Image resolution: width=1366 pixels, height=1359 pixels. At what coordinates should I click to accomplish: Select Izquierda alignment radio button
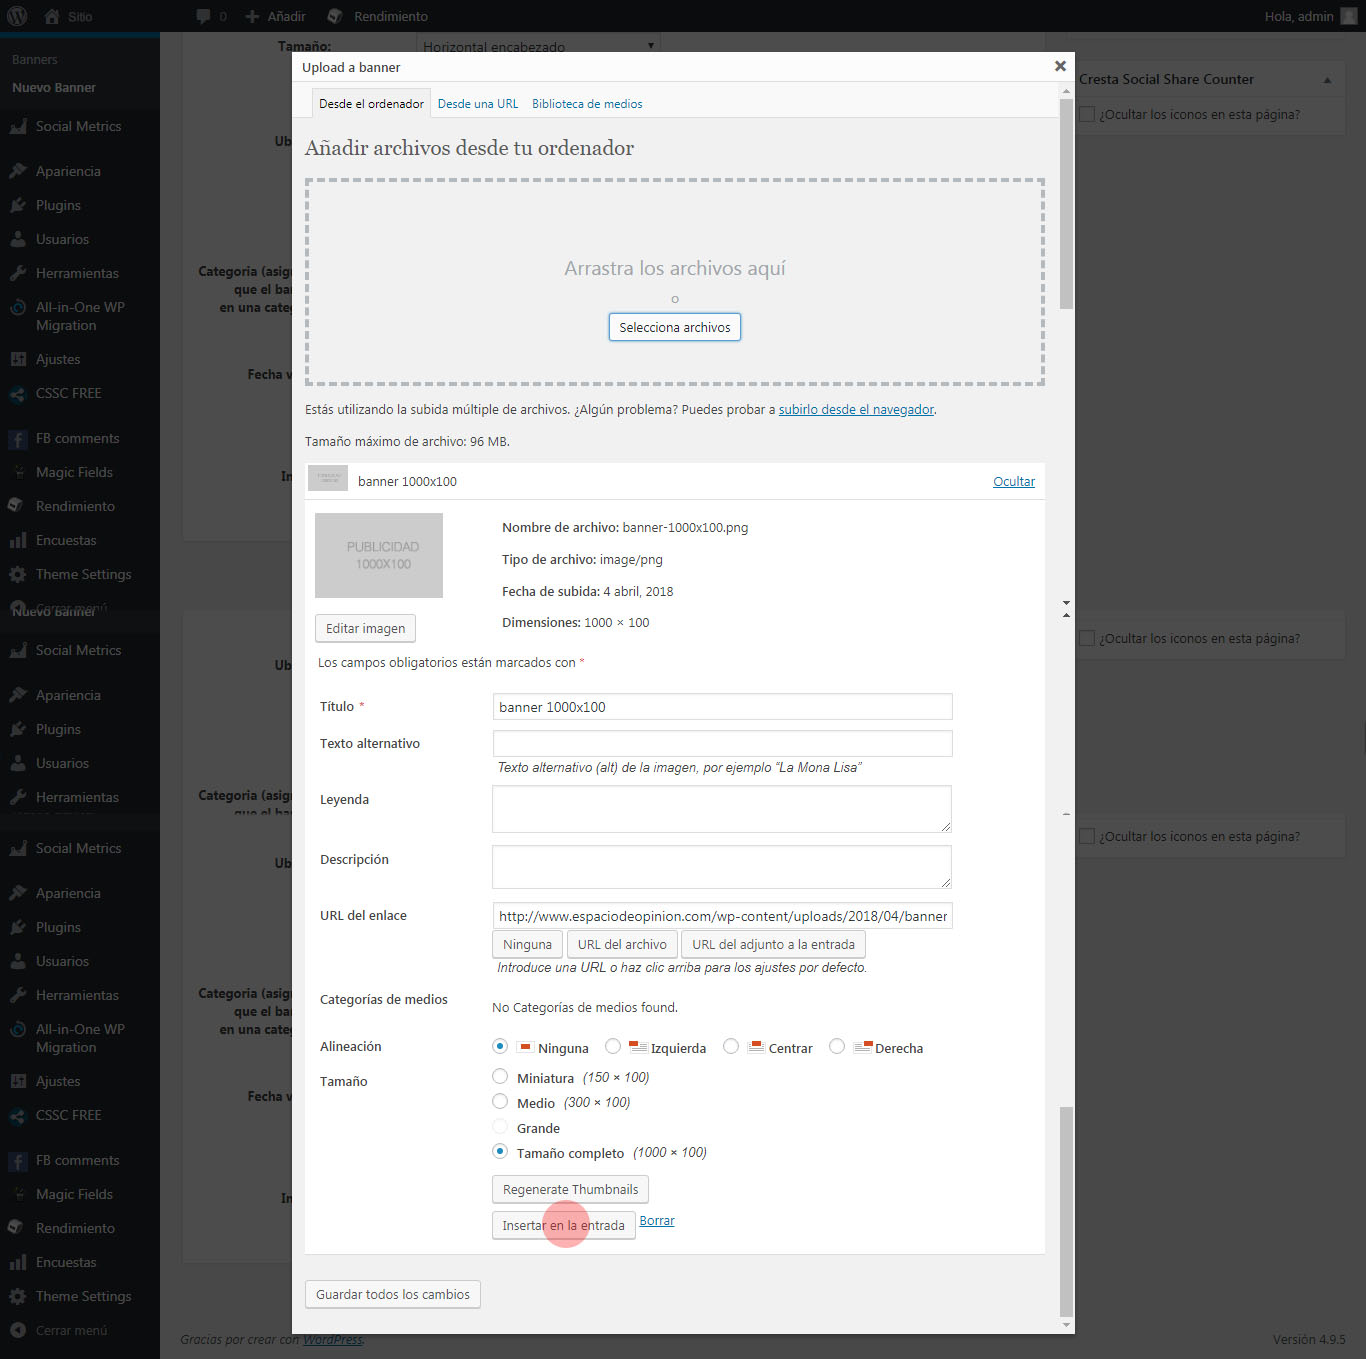[613, 1046]
